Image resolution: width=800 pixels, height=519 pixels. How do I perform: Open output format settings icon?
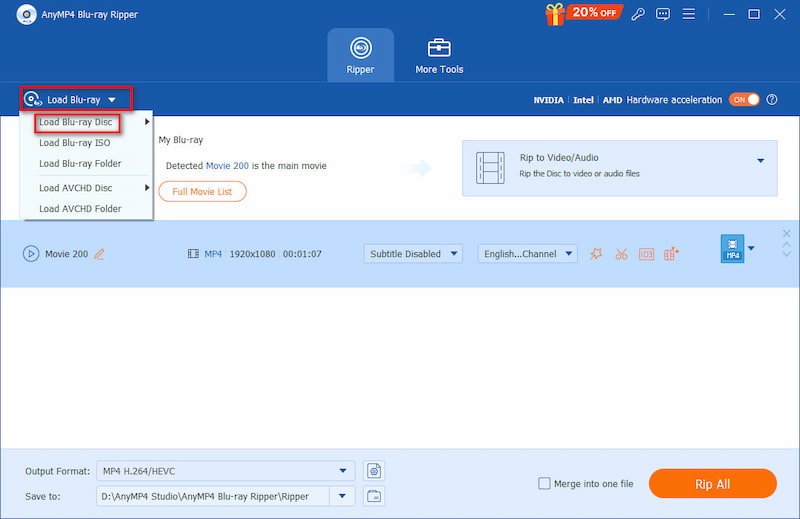point(374,471)
